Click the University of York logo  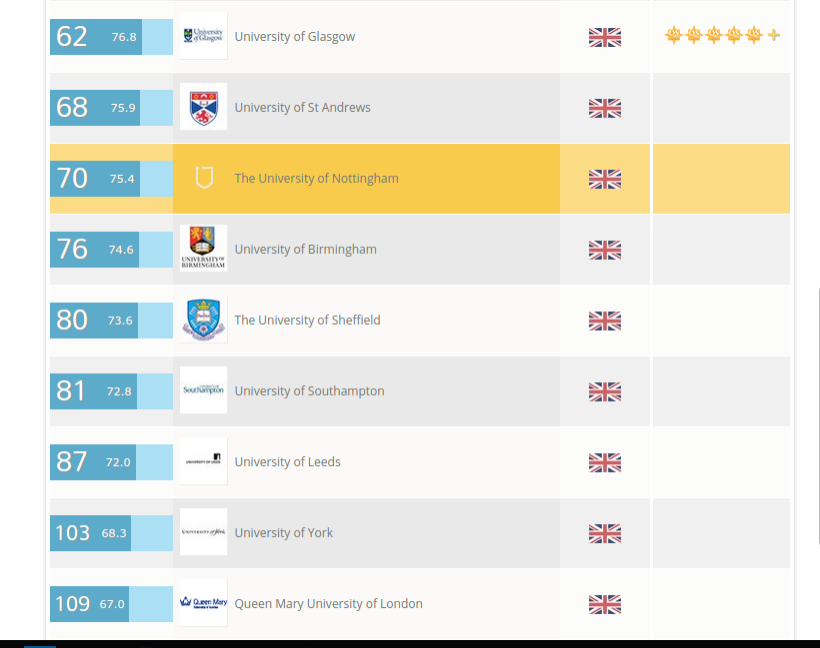coord(203,532)
